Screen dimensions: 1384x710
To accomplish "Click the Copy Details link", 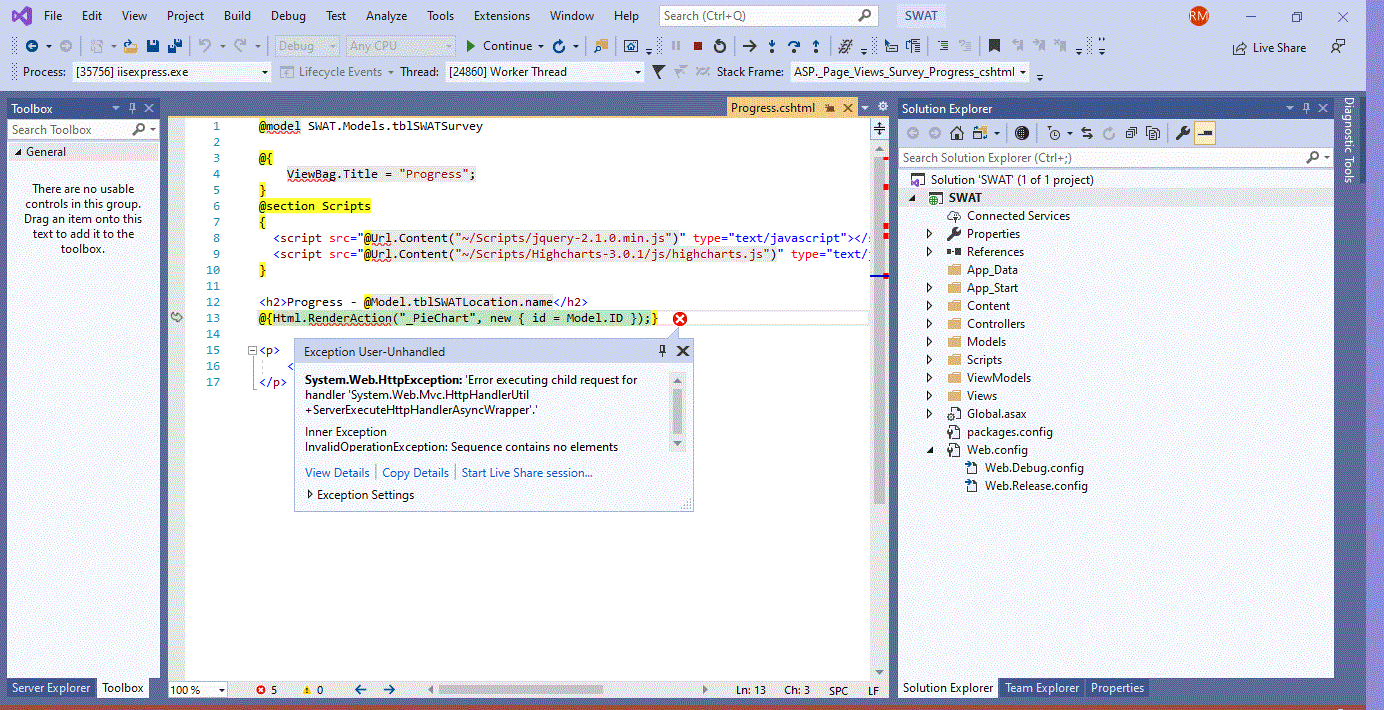I will click(x=415, y=473).
